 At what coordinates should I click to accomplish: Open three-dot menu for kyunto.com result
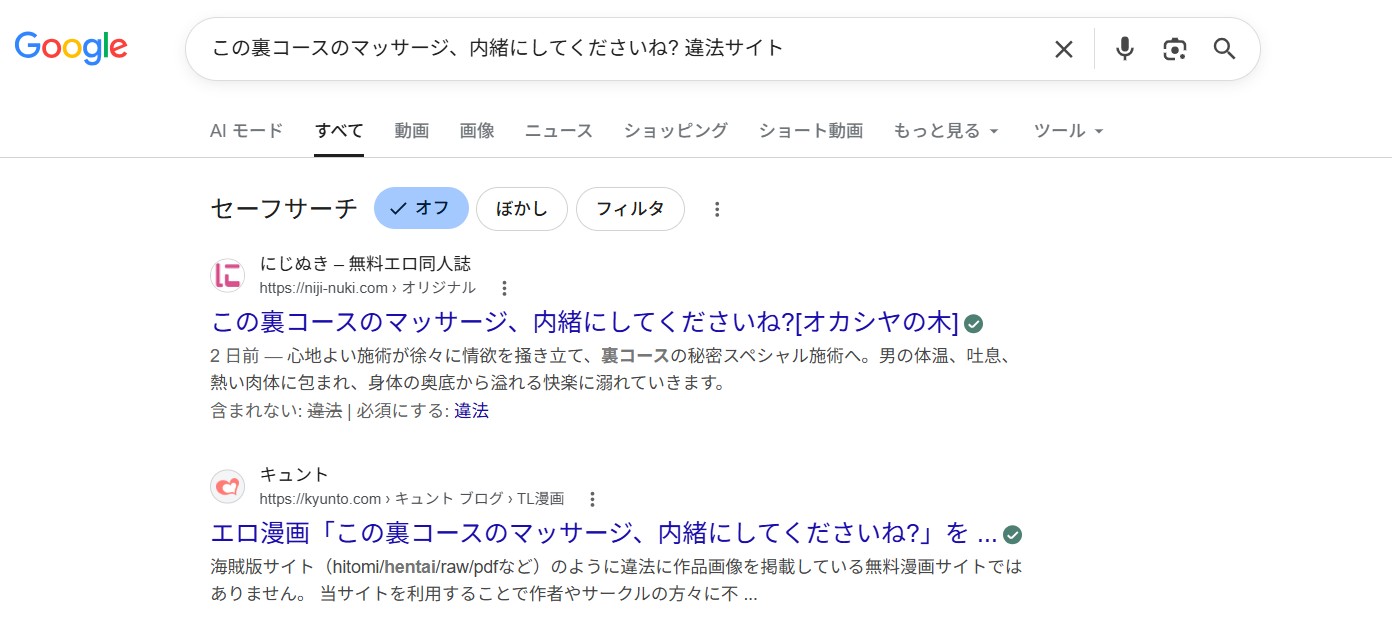tap(592, 498)
